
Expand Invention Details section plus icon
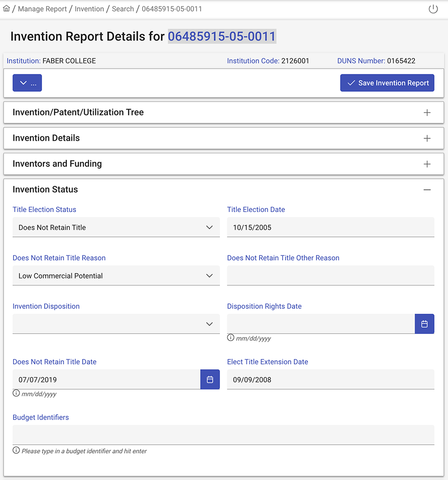pyautogui.click(x=427, y=138)
